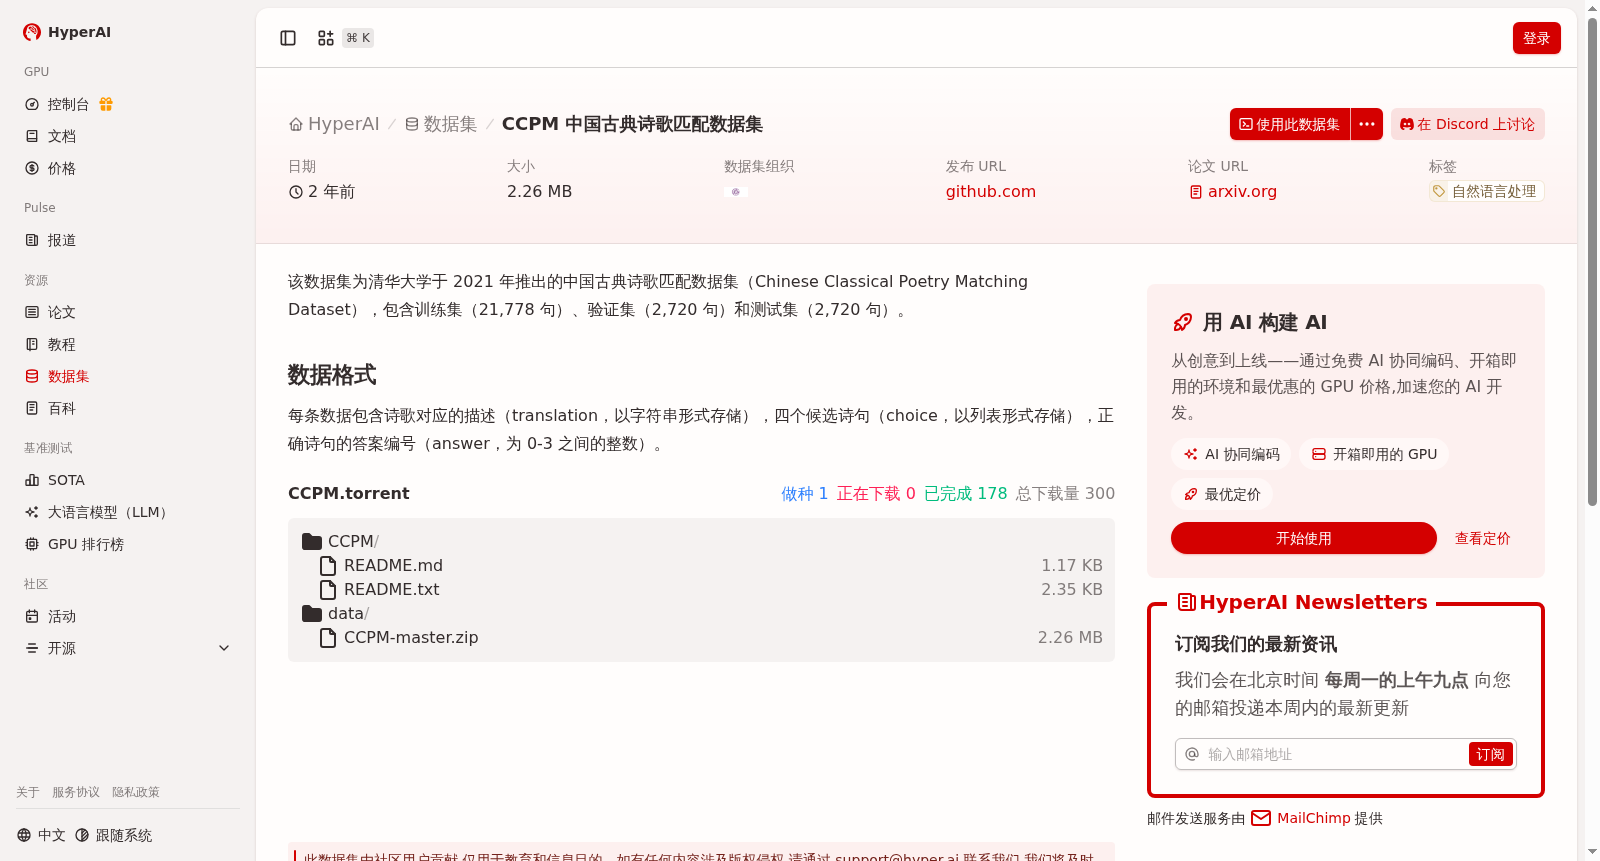
Task: Open 报道 under Pulse
Action: (62, 240)
